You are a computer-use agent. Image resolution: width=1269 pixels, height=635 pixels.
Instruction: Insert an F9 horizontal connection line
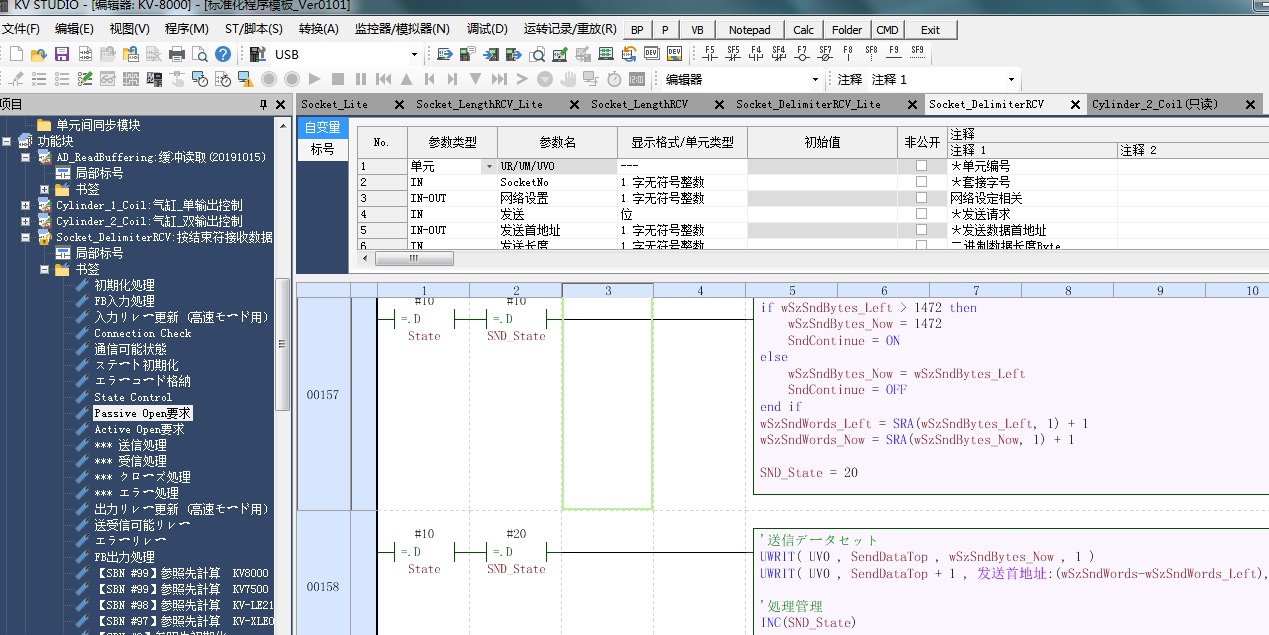(x=894, y=53)
